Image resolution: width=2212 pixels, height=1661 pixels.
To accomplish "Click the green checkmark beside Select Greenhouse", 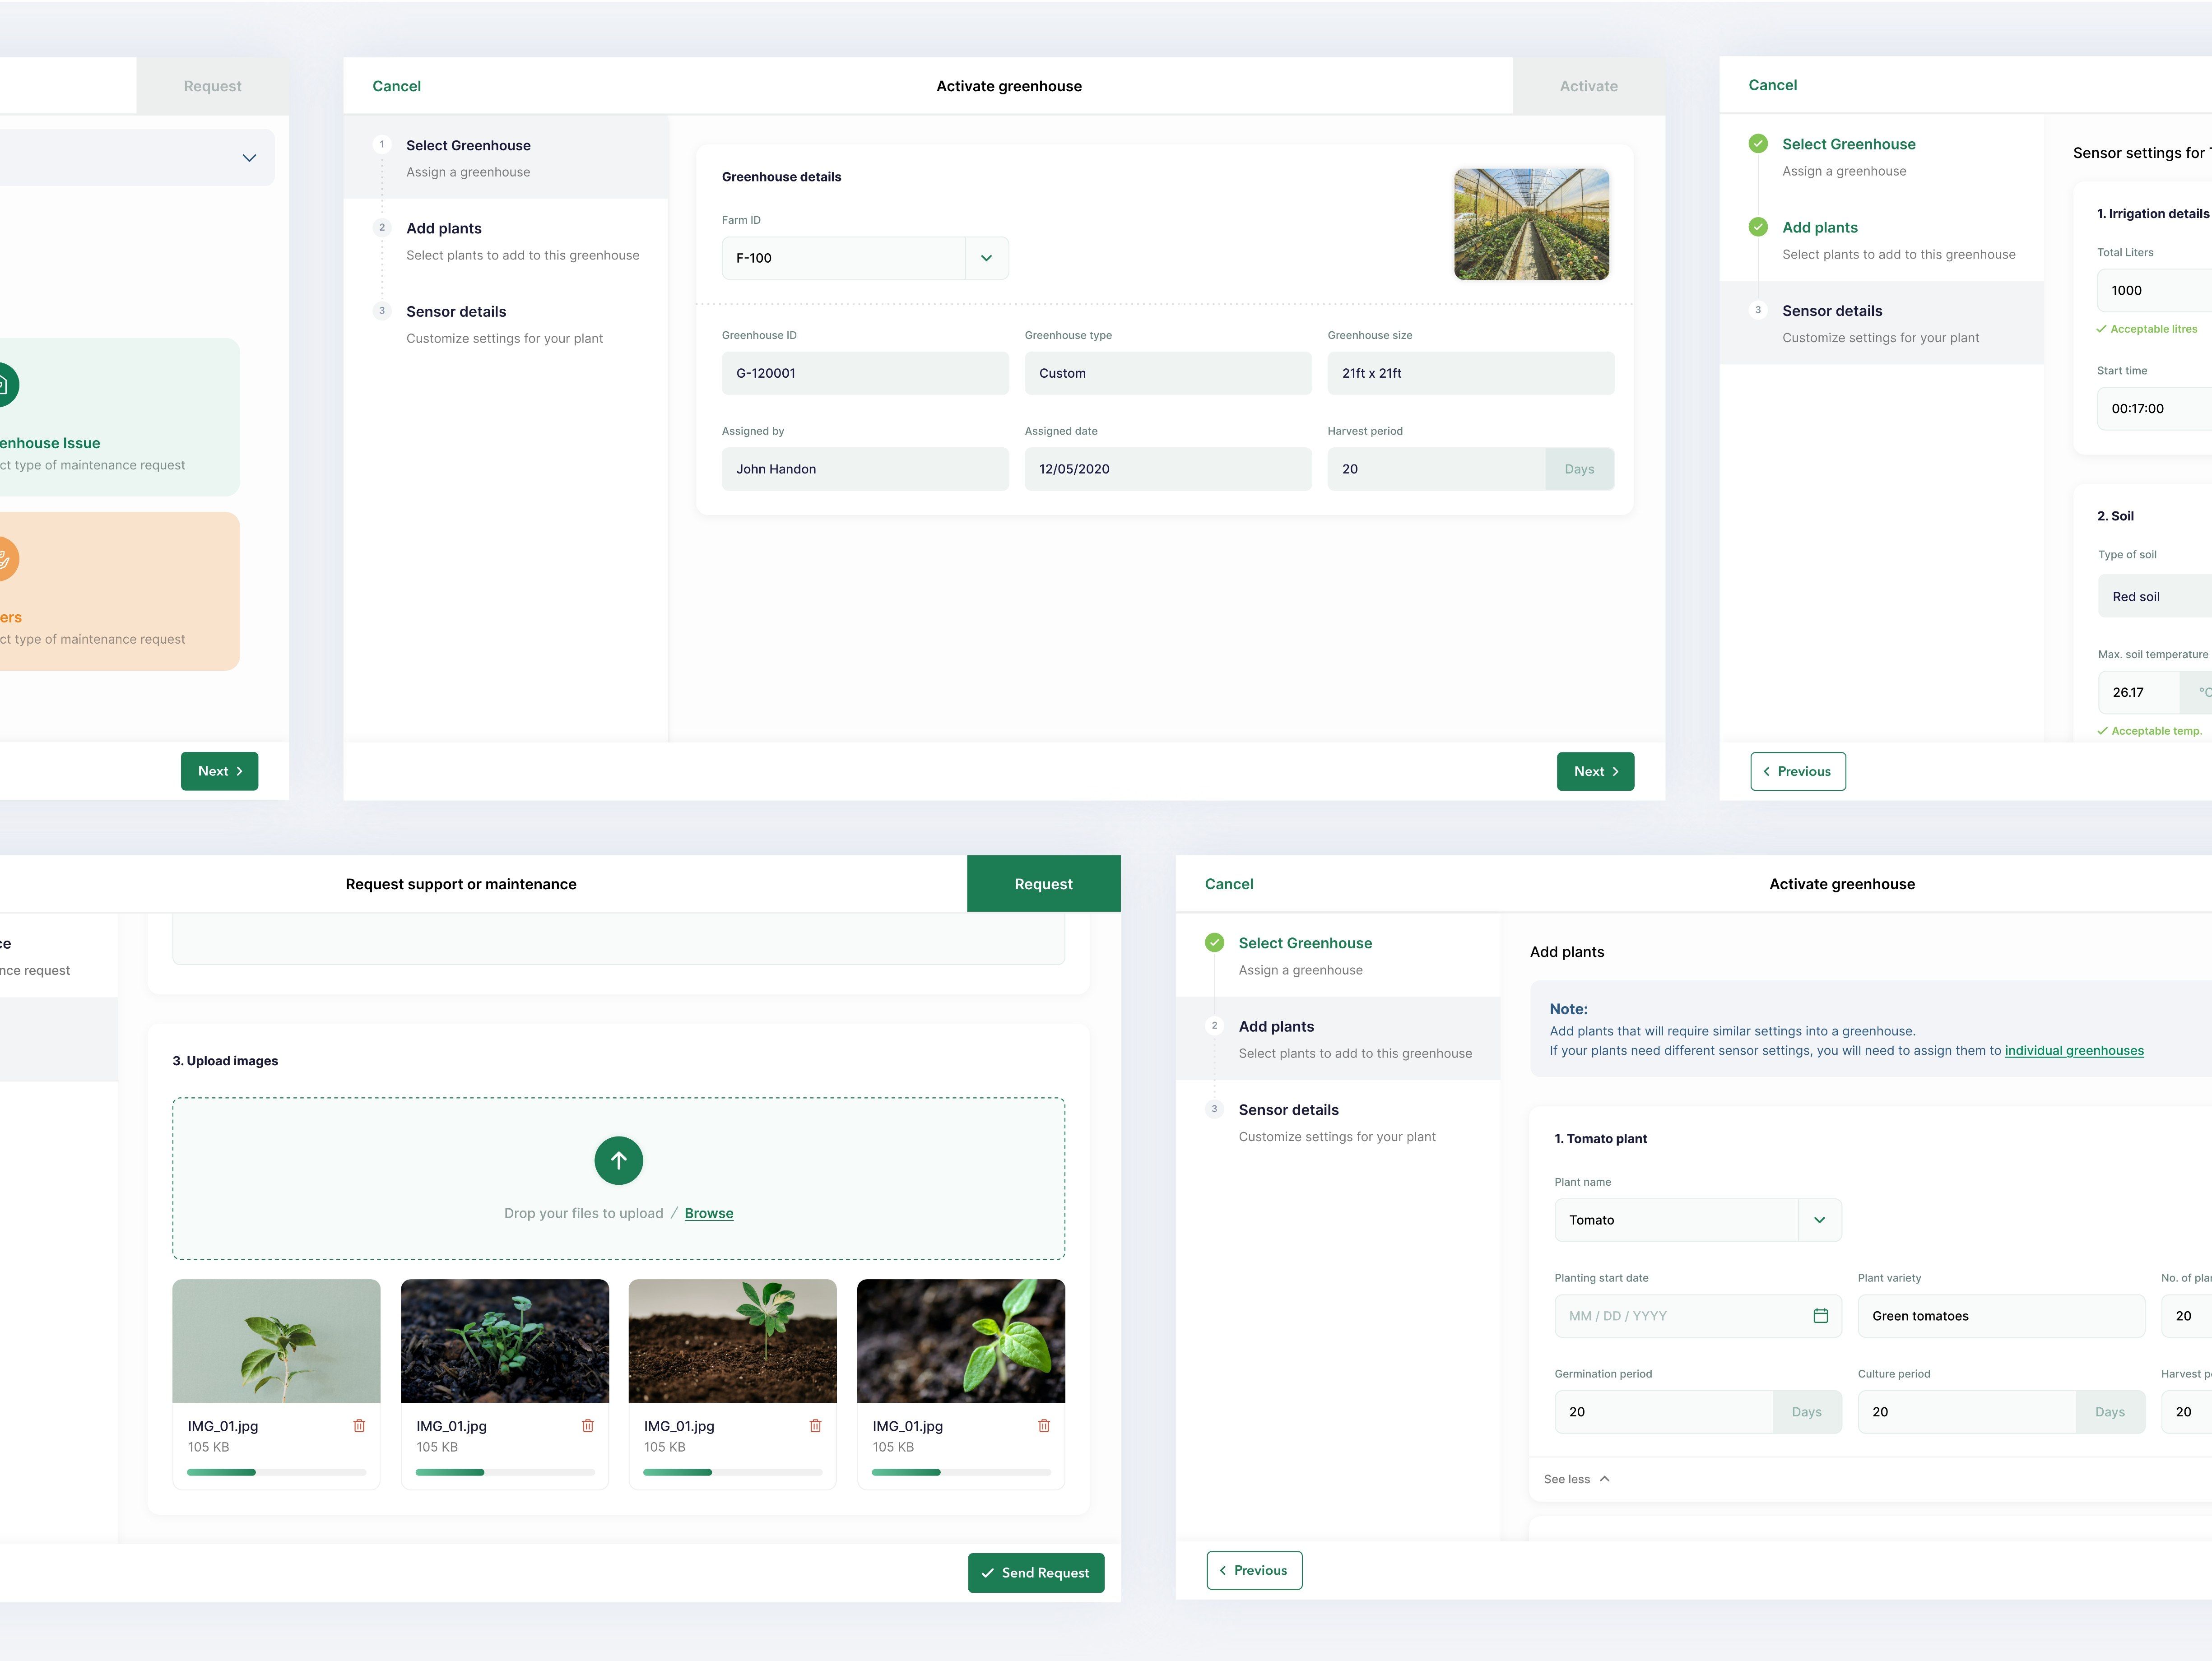I will [1757, 144].
